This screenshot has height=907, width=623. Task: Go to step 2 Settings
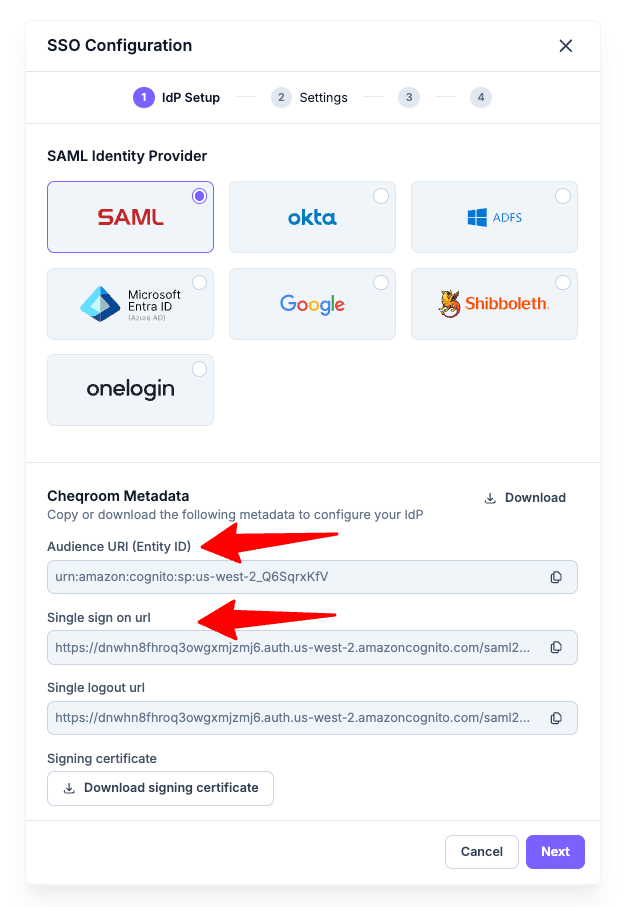(310, 97)
